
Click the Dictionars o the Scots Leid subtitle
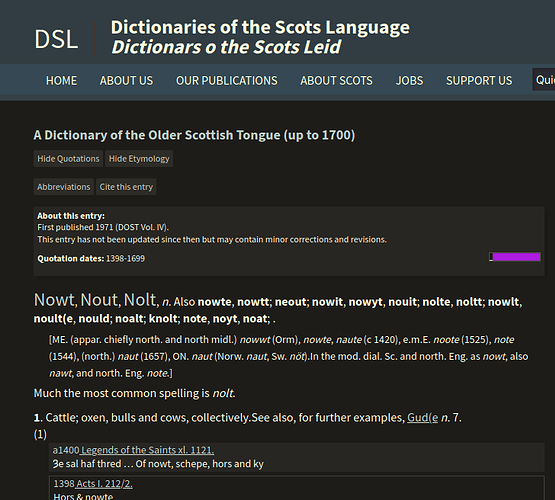coord(226,47)
